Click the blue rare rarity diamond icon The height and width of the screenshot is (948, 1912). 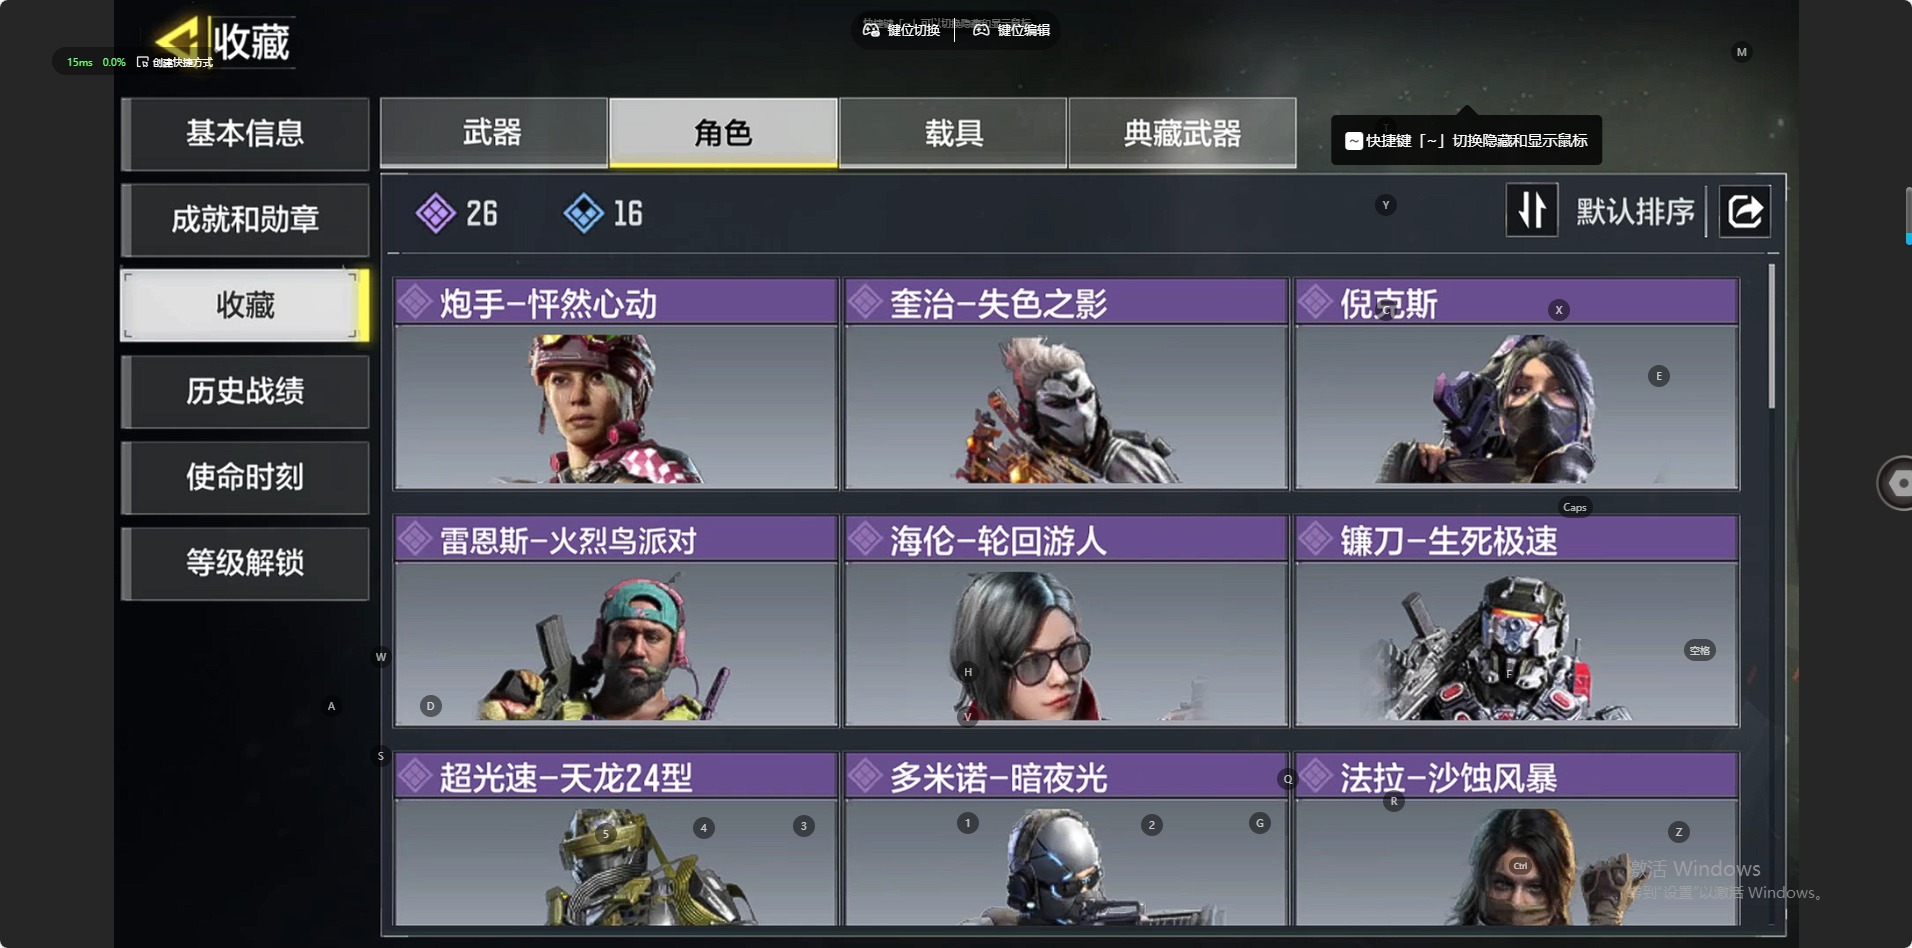[584, 213]
